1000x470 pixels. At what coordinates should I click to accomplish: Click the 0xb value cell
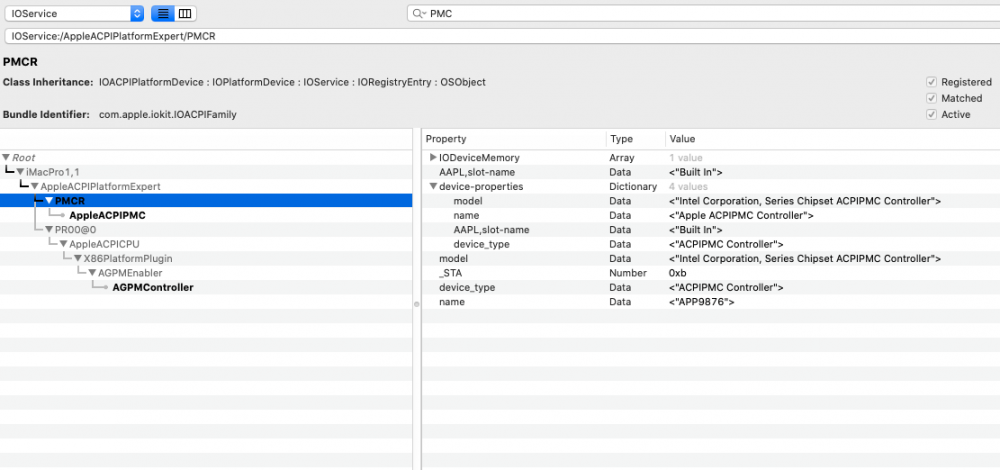[x=677, y=273]
